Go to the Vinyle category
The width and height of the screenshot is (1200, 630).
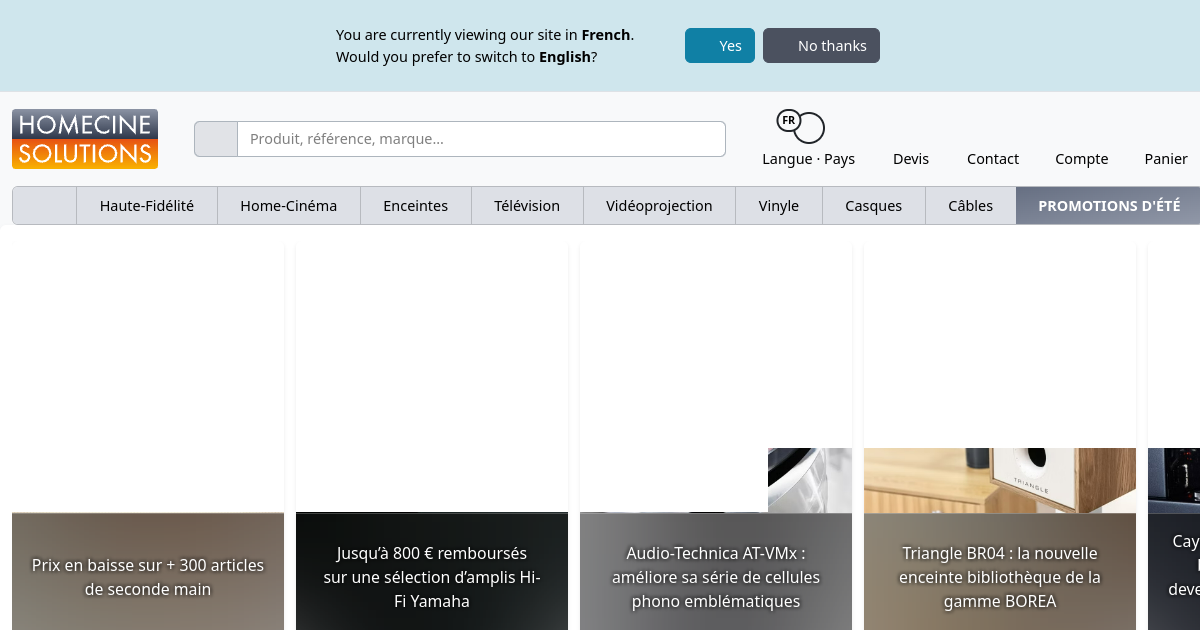point(779,206)
